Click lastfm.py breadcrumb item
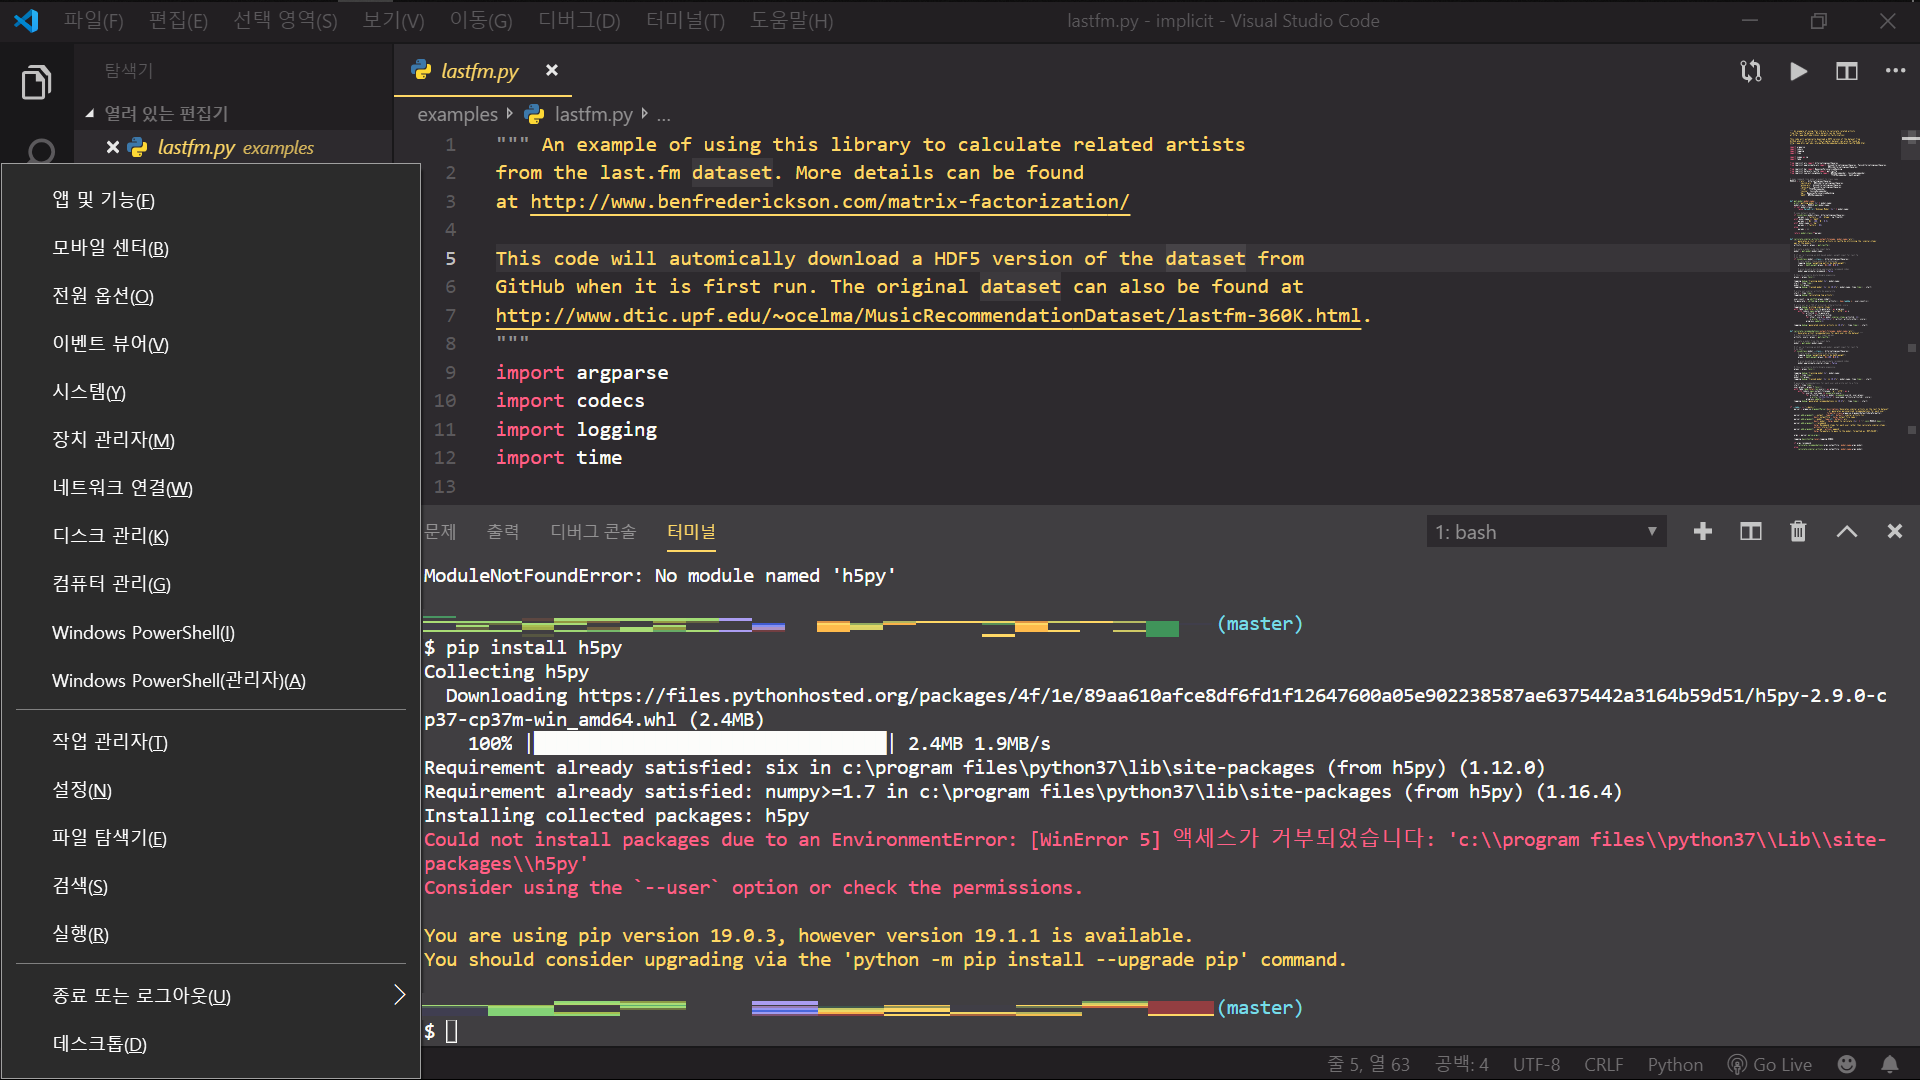Screen dimensions: 1920x1080 click(582, 115)
